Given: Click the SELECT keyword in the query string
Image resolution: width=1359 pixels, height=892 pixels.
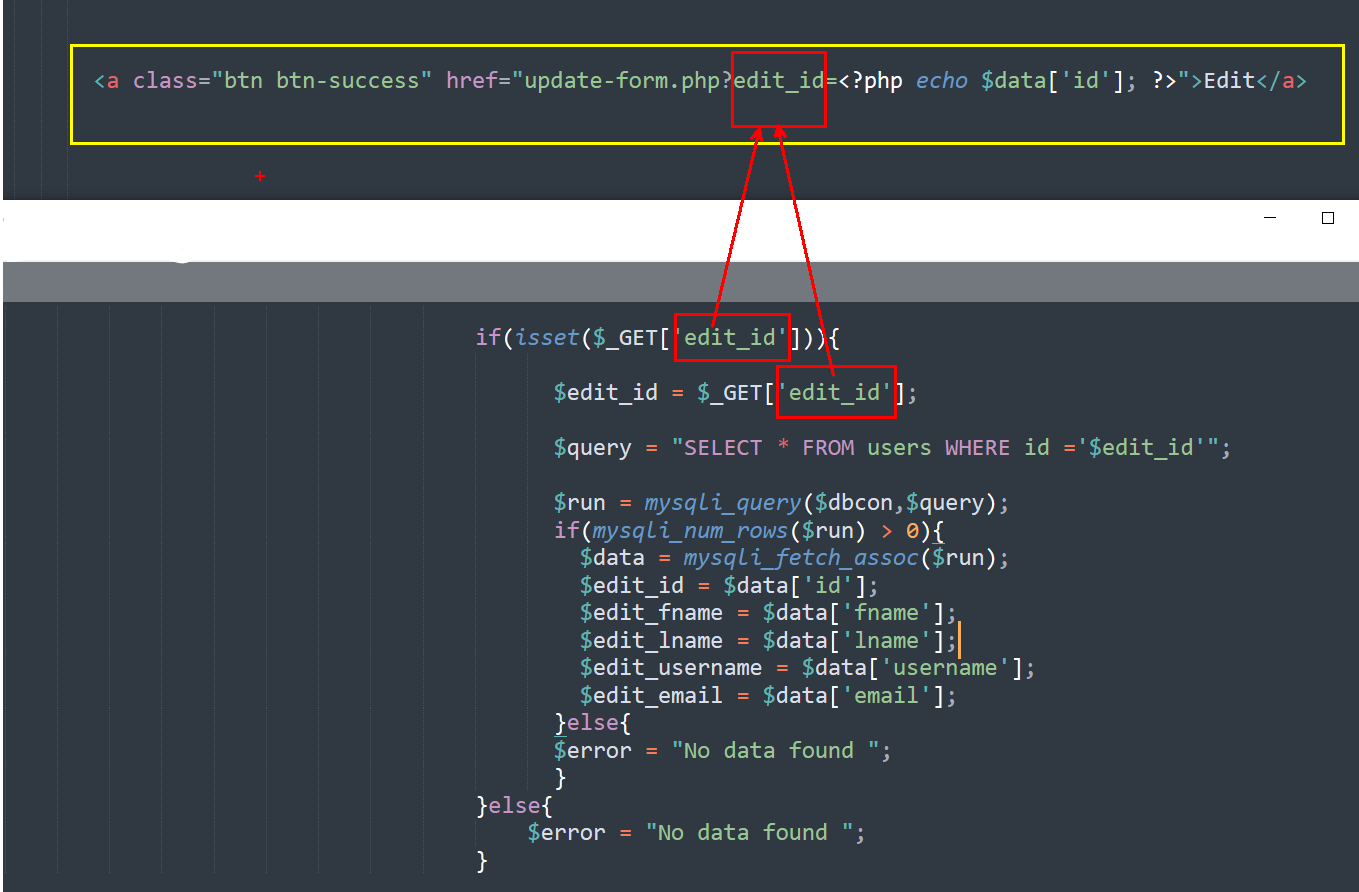Looking at the screenshot, I should (723, 447).
